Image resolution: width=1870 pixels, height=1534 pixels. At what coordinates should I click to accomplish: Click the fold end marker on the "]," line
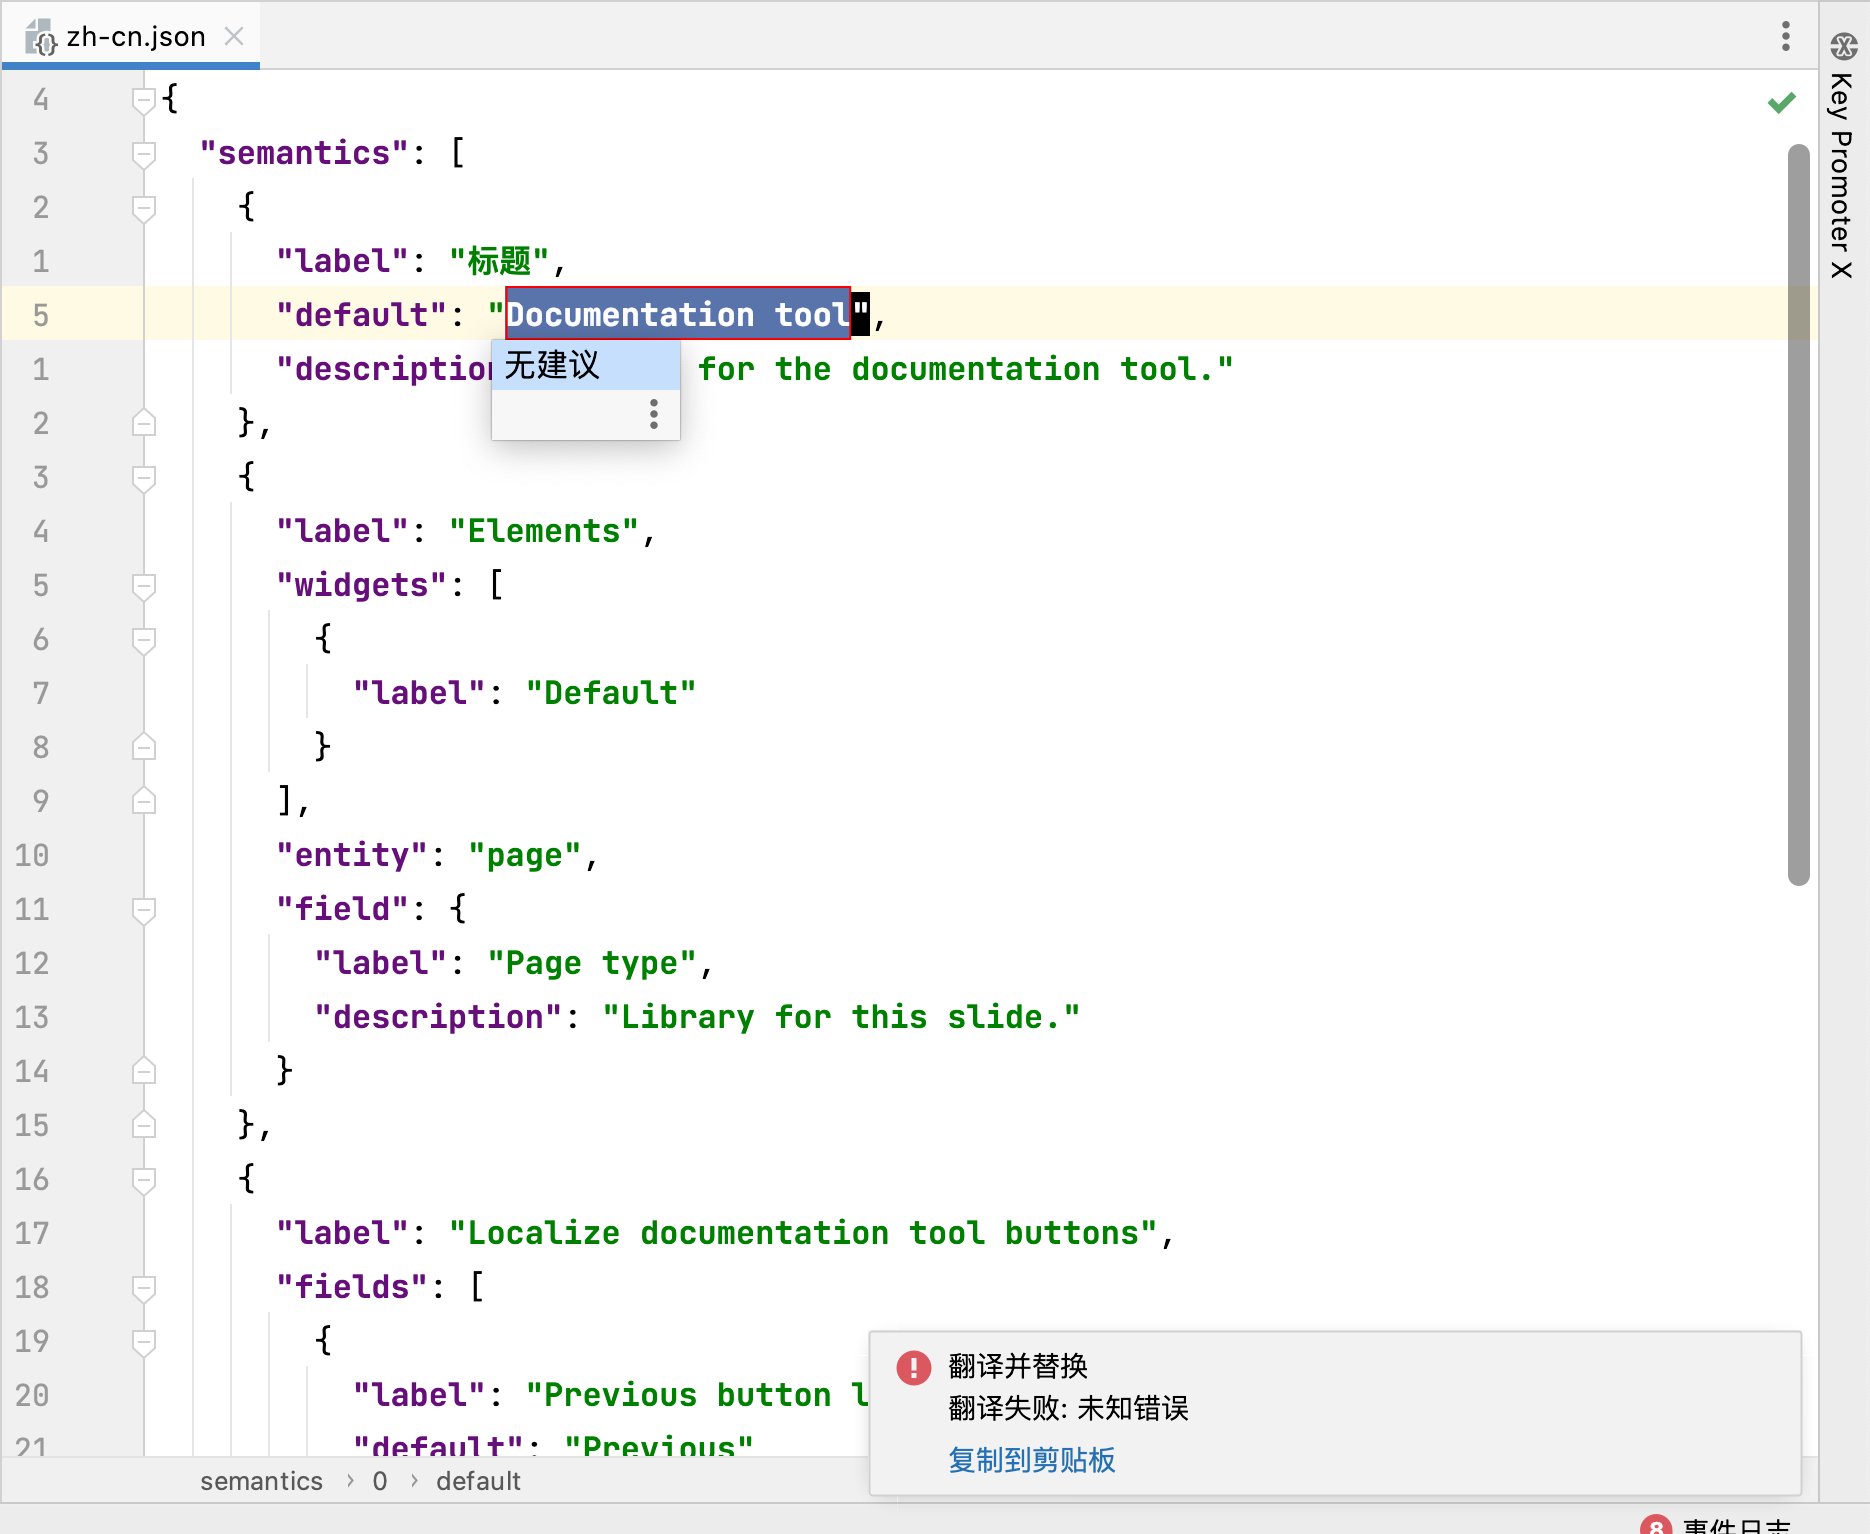(144, 802)
